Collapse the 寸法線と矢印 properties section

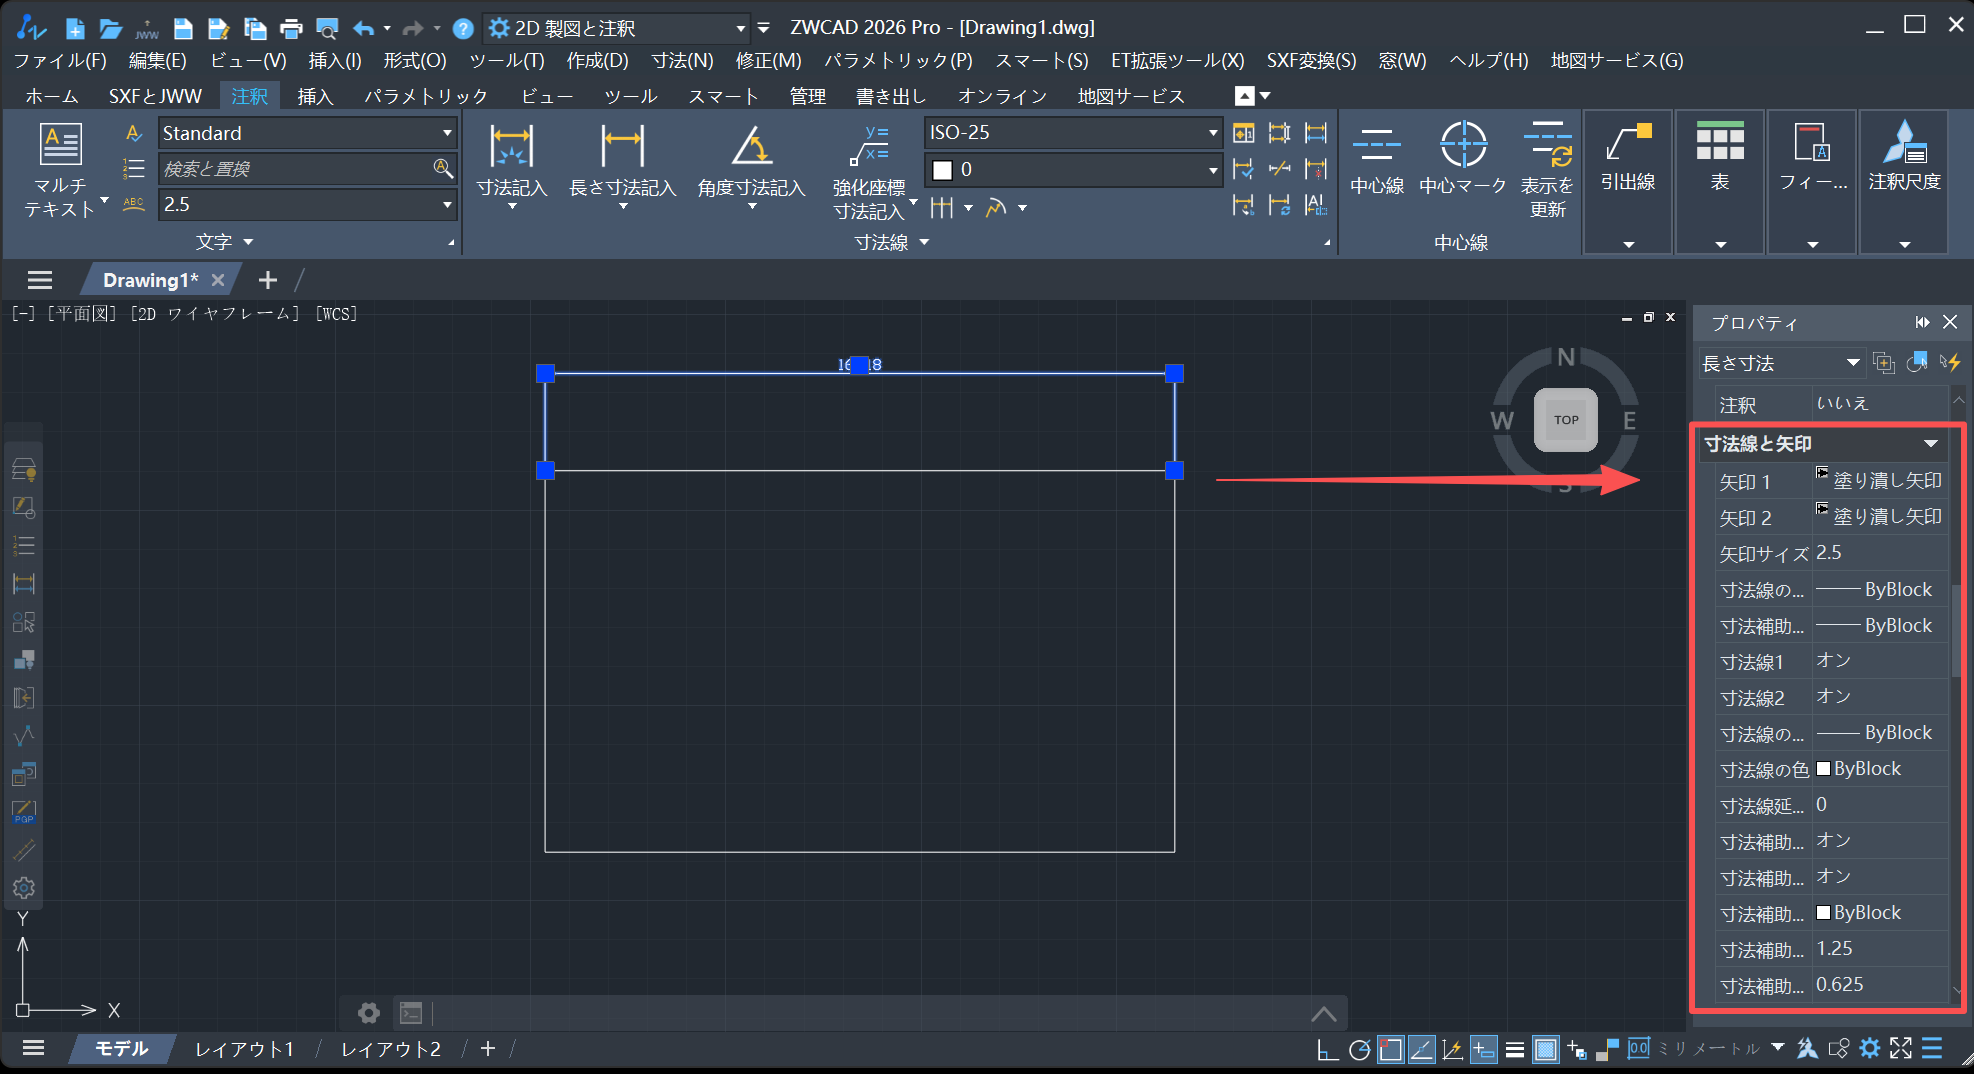(x=1930, y=444)
